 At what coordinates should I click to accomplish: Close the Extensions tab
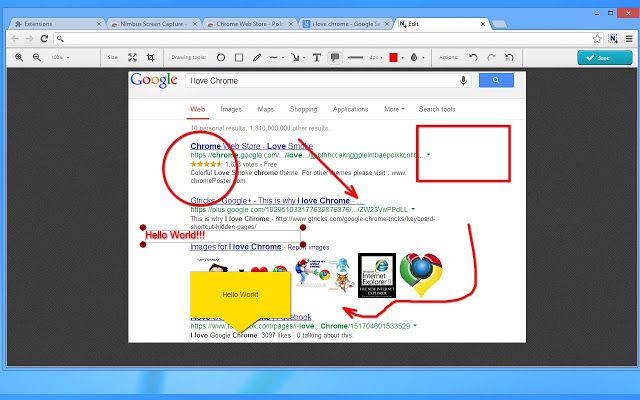click(x=99, y=24)
